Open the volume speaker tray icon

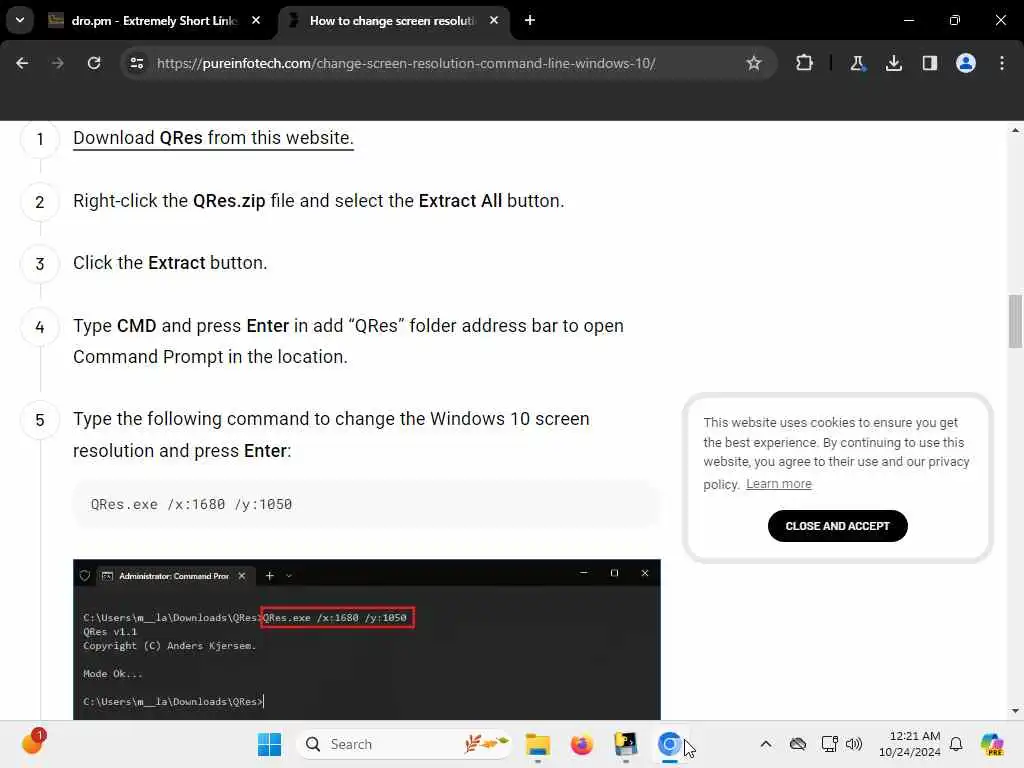point(854,744)
